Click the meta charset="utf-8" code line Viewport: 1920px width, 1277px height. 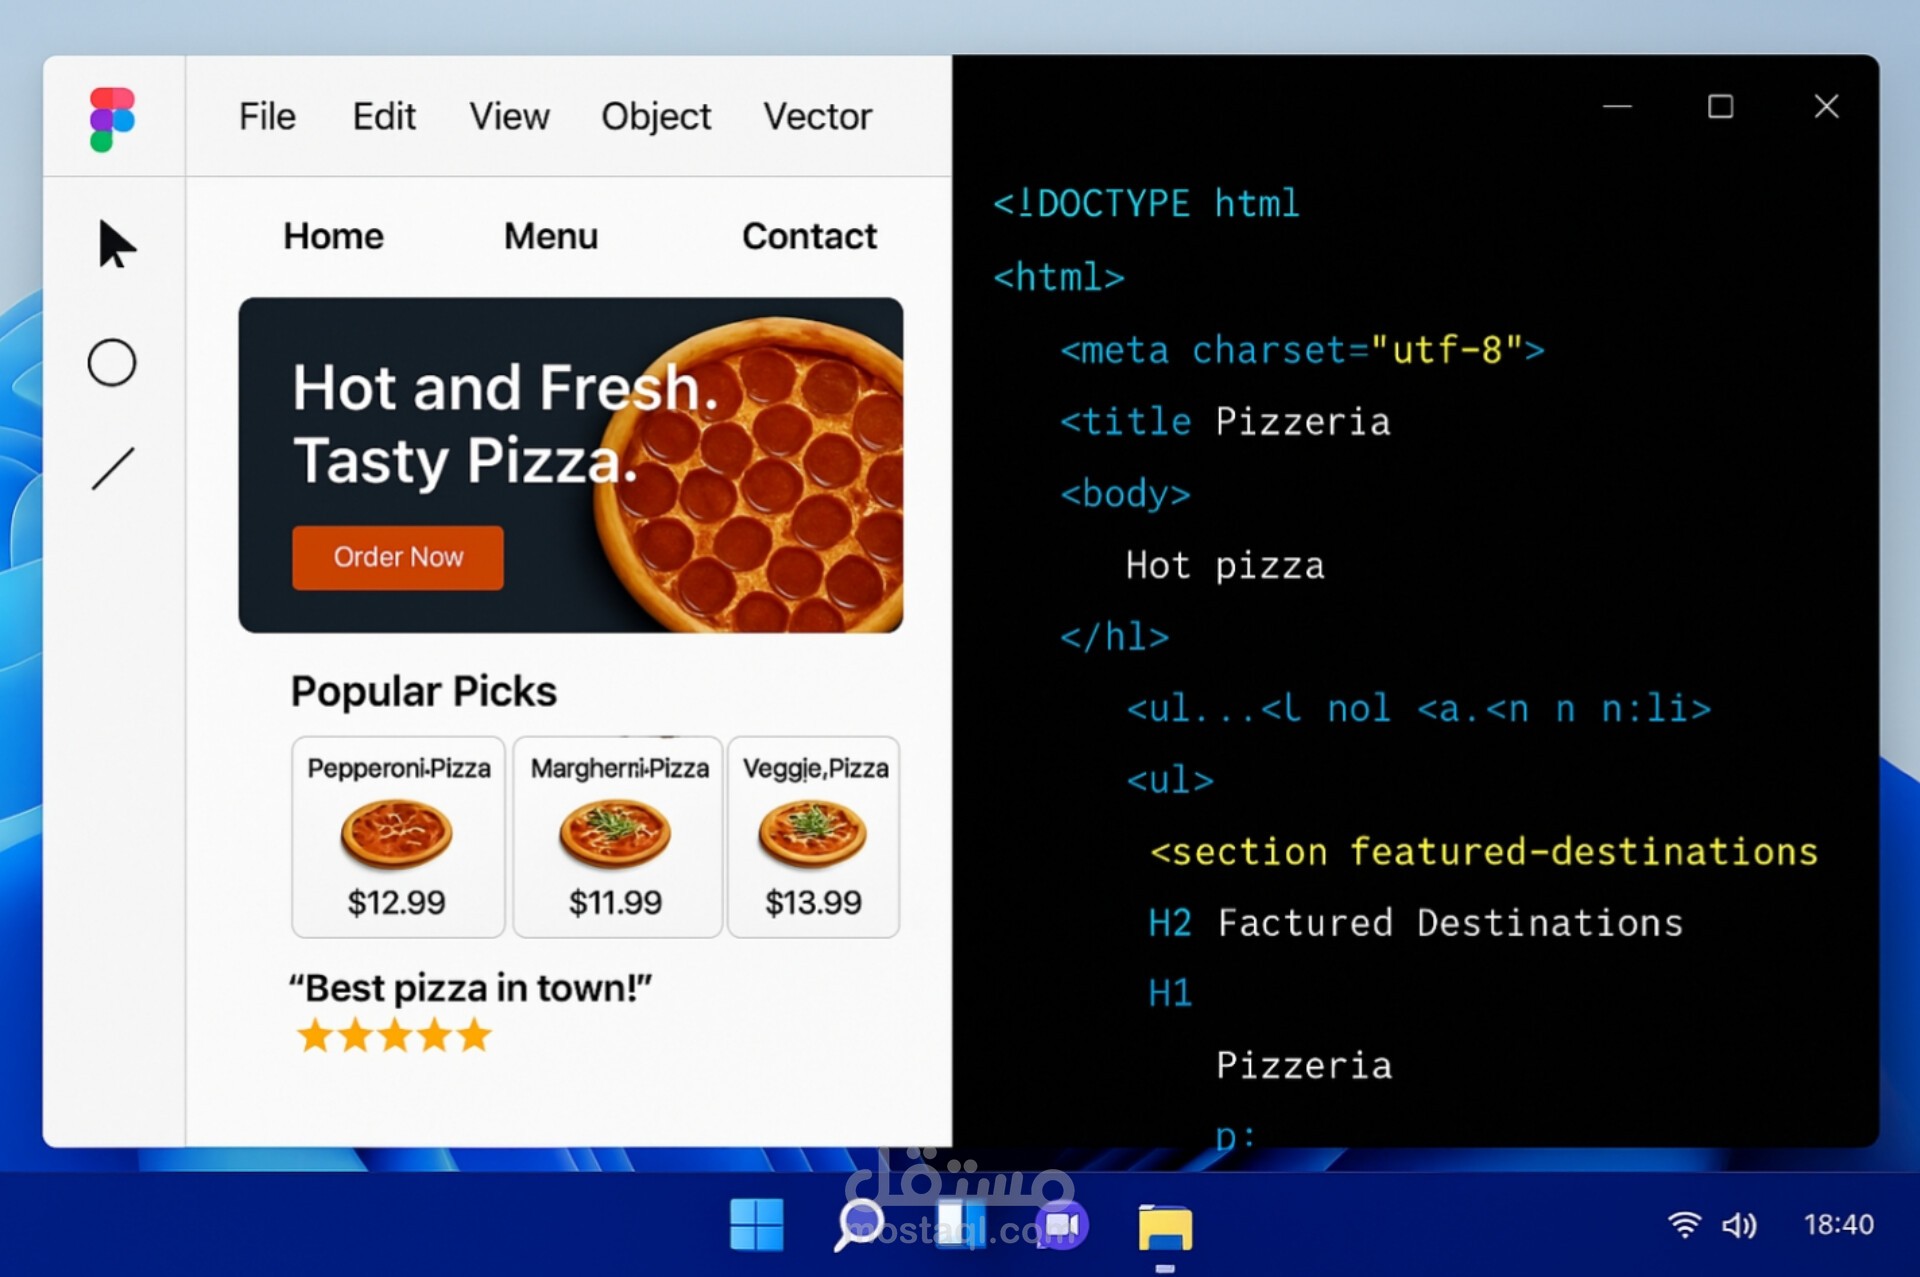coord(1302,350)
